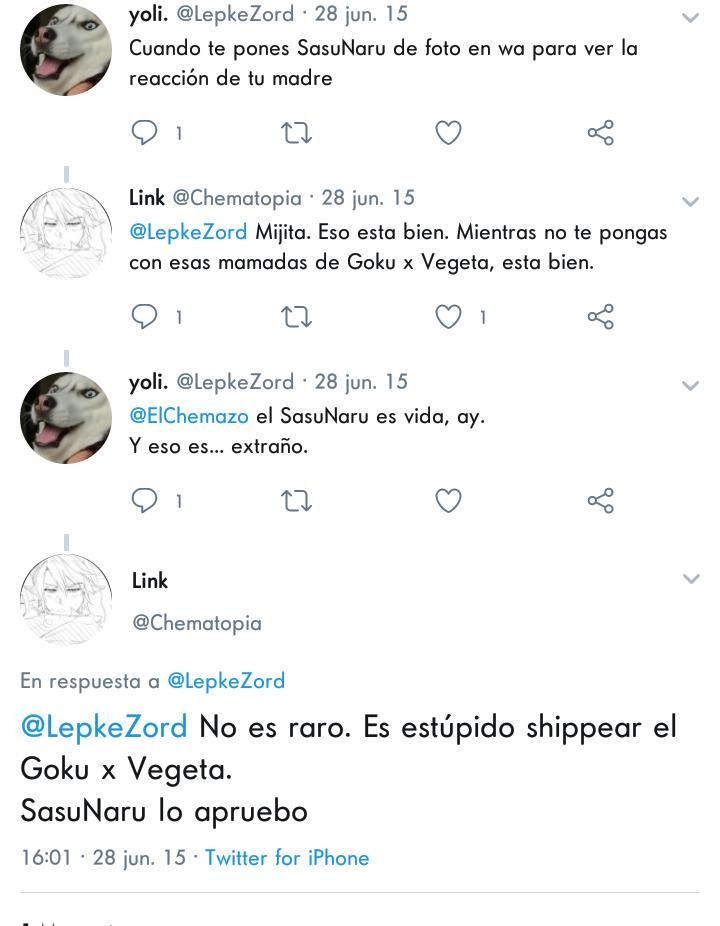Follow the 'En respuesta a @LepkeZord' link
Screen dimensions: 720x926
point(226,681)
